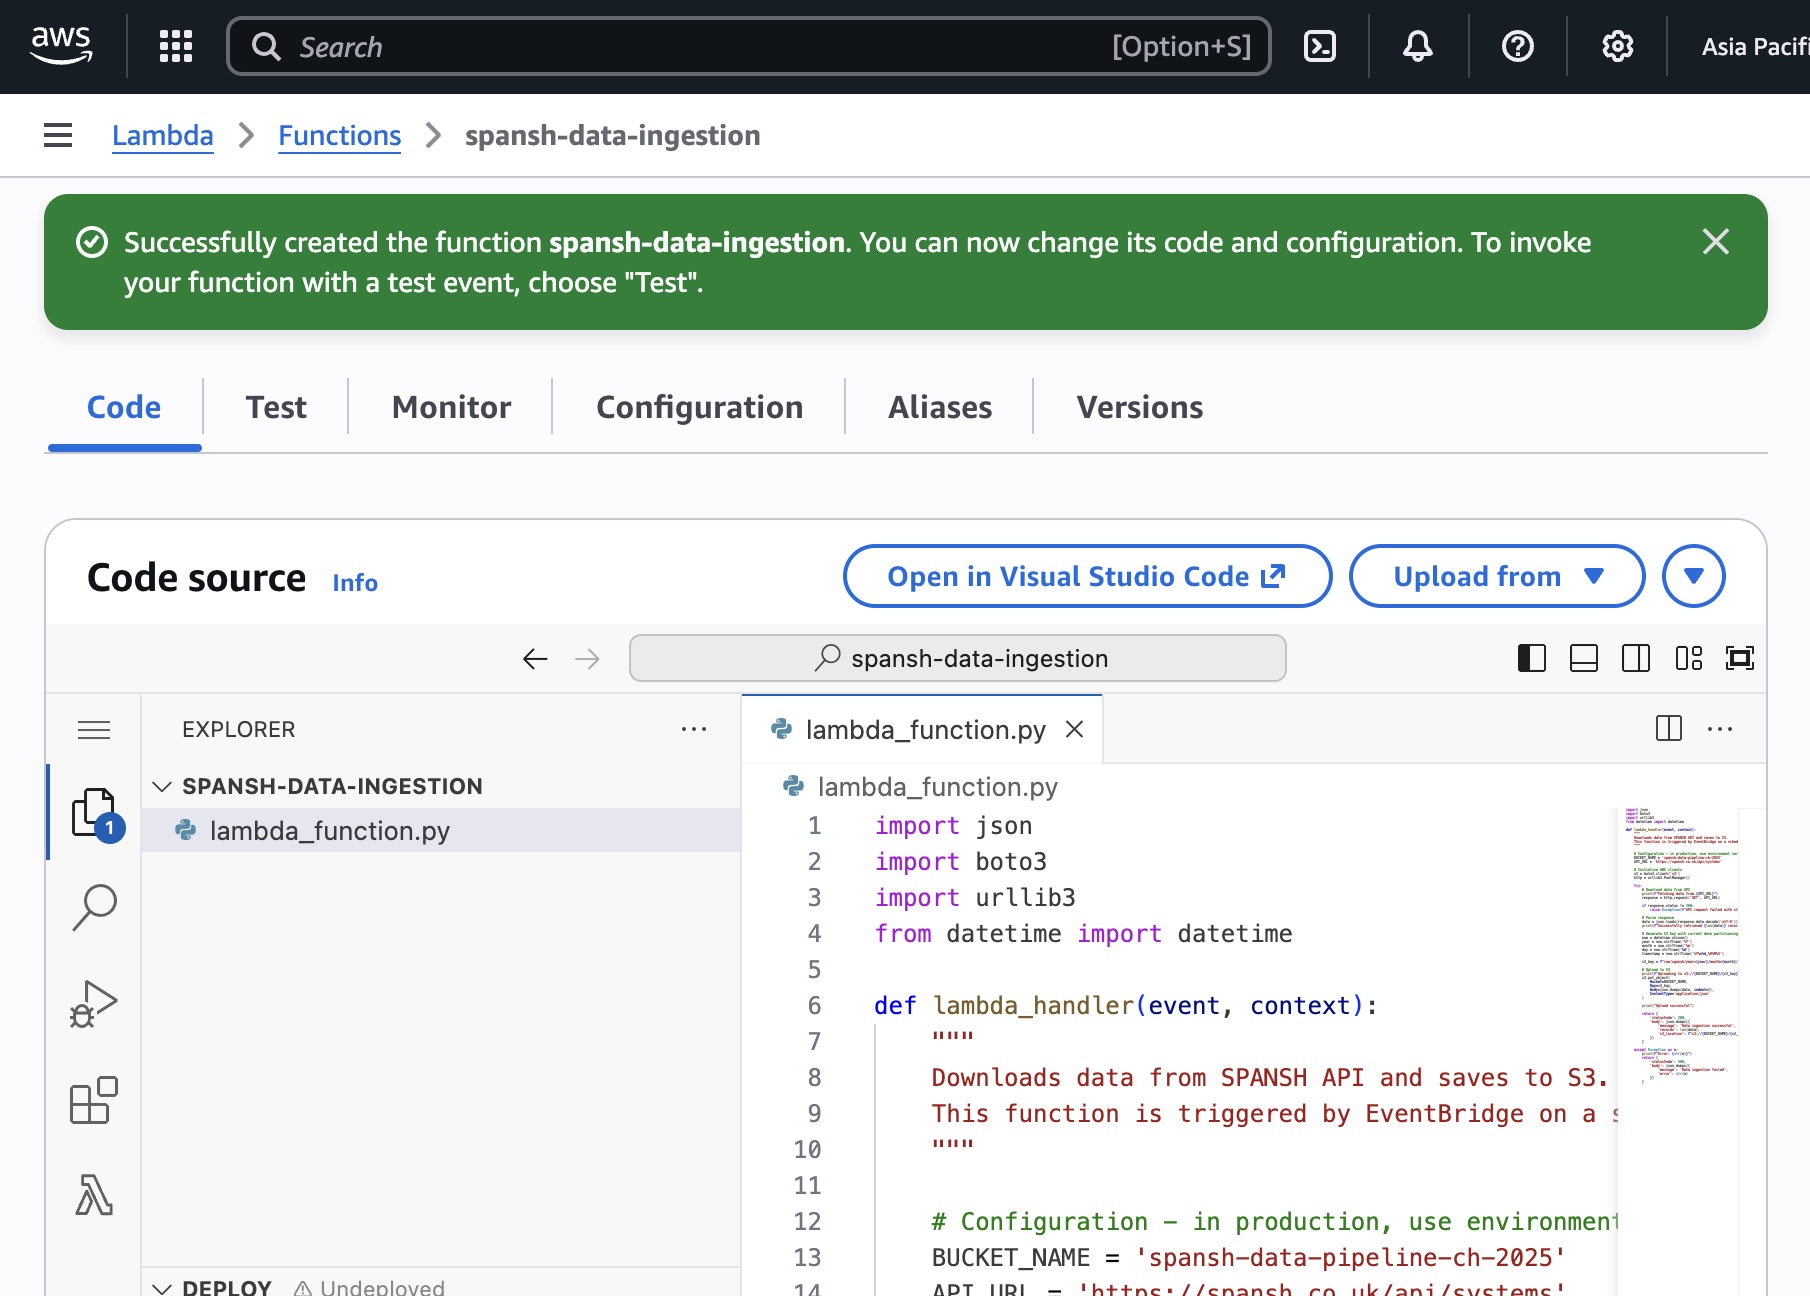Image resolution: width=1810 pixels, height=1296 pixels.
Task: Collapse the SPANSH-DATA-INGESTION folder tree
Action: (x=162, y=786)
